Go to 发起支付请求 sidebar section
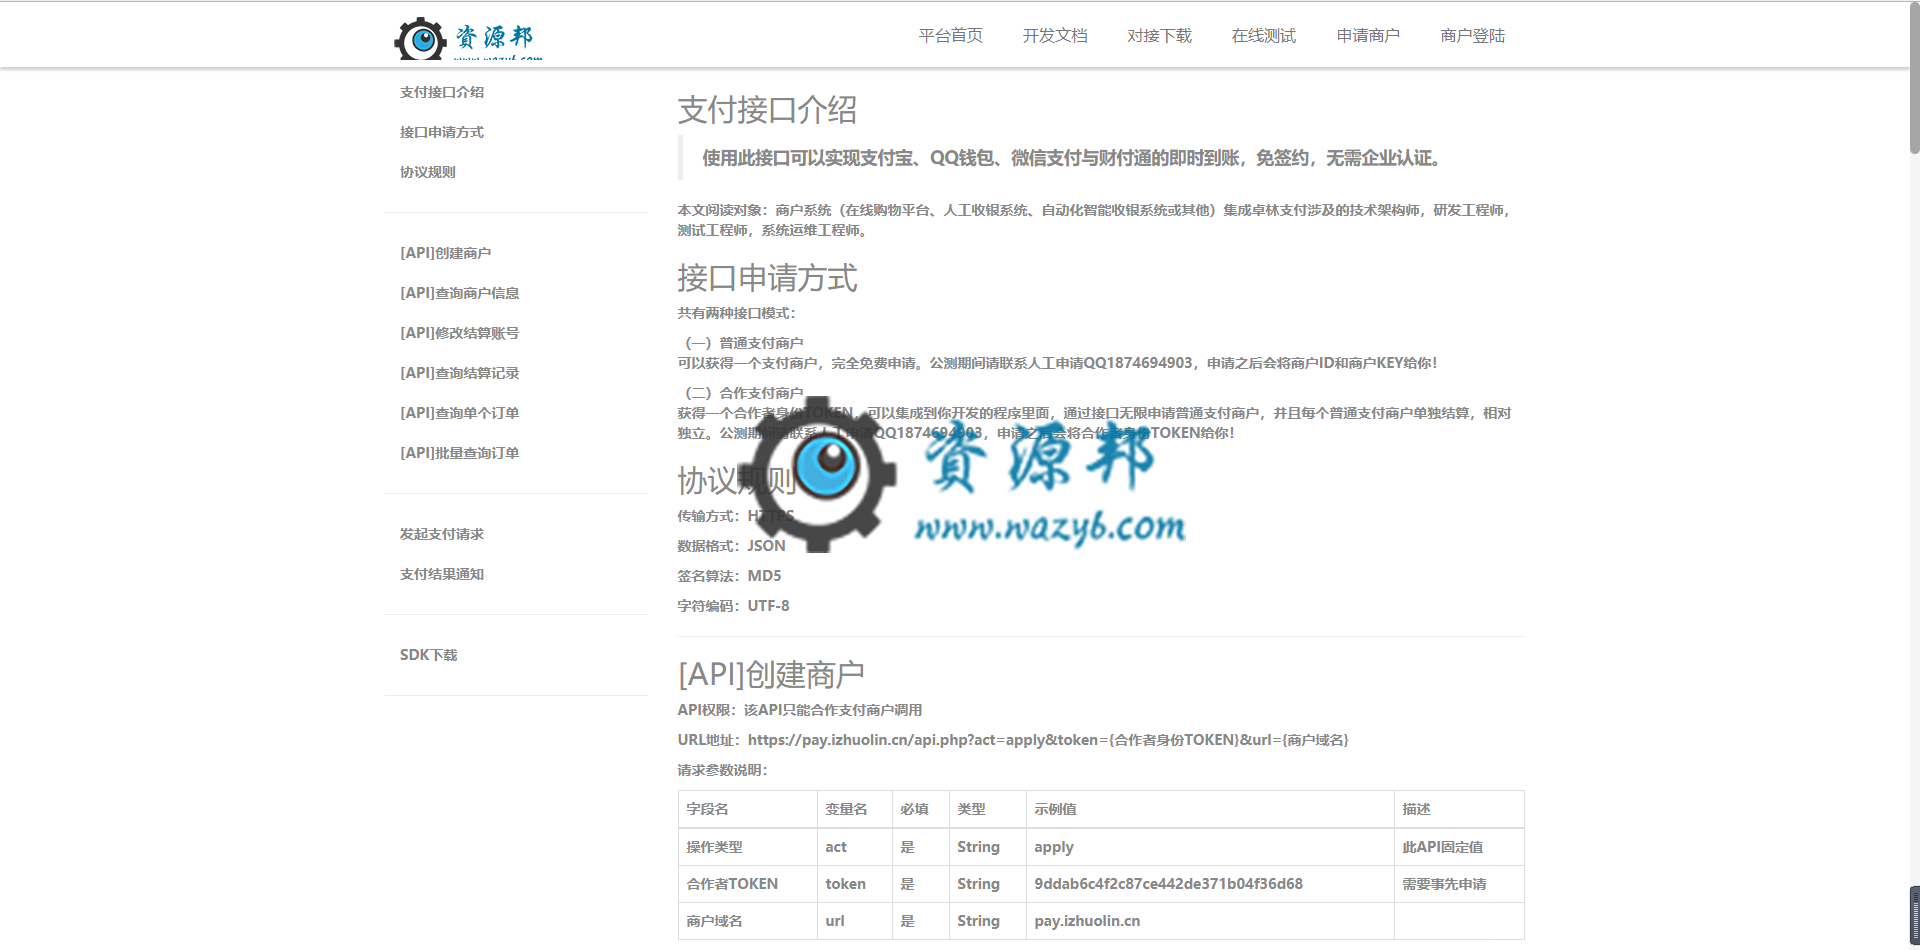1920x950 pixels. (x=442, y=534)
